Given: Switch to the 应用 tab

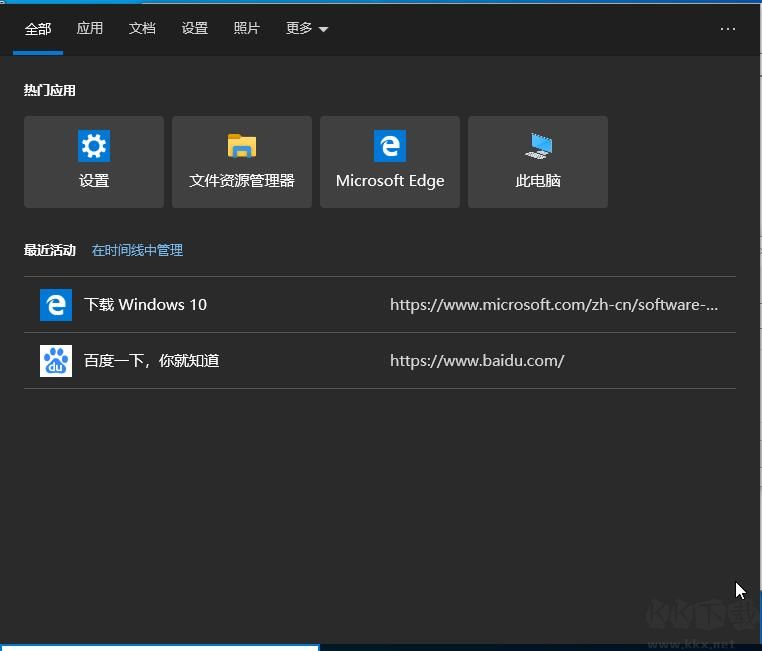Looking at the screenshot, I should [x=90, y=29].
